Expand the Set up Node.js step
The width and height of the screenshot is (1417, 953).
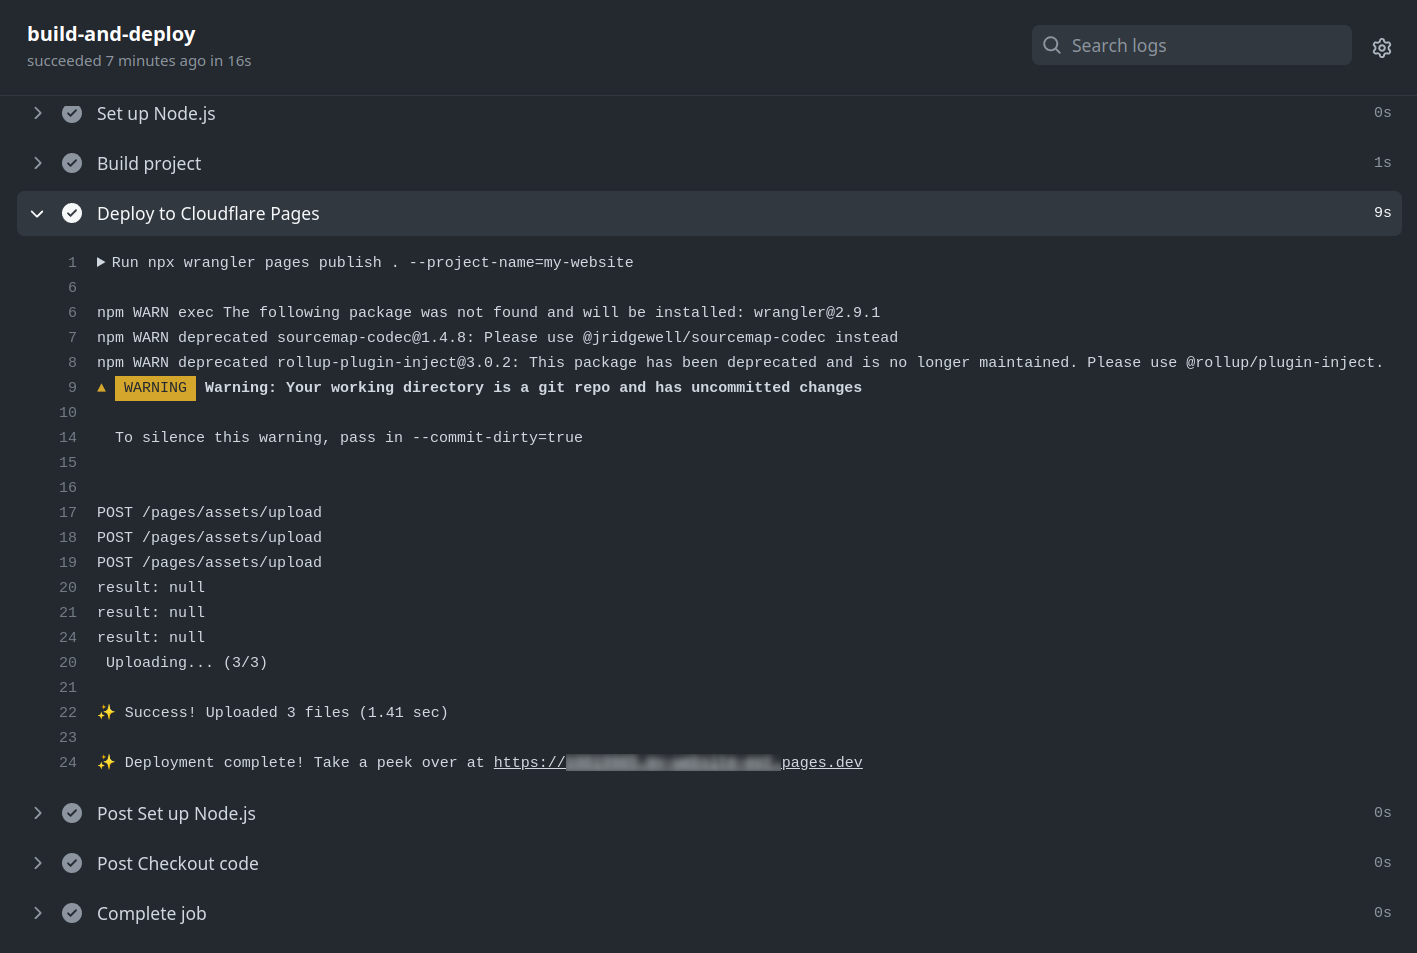(37, 113)
